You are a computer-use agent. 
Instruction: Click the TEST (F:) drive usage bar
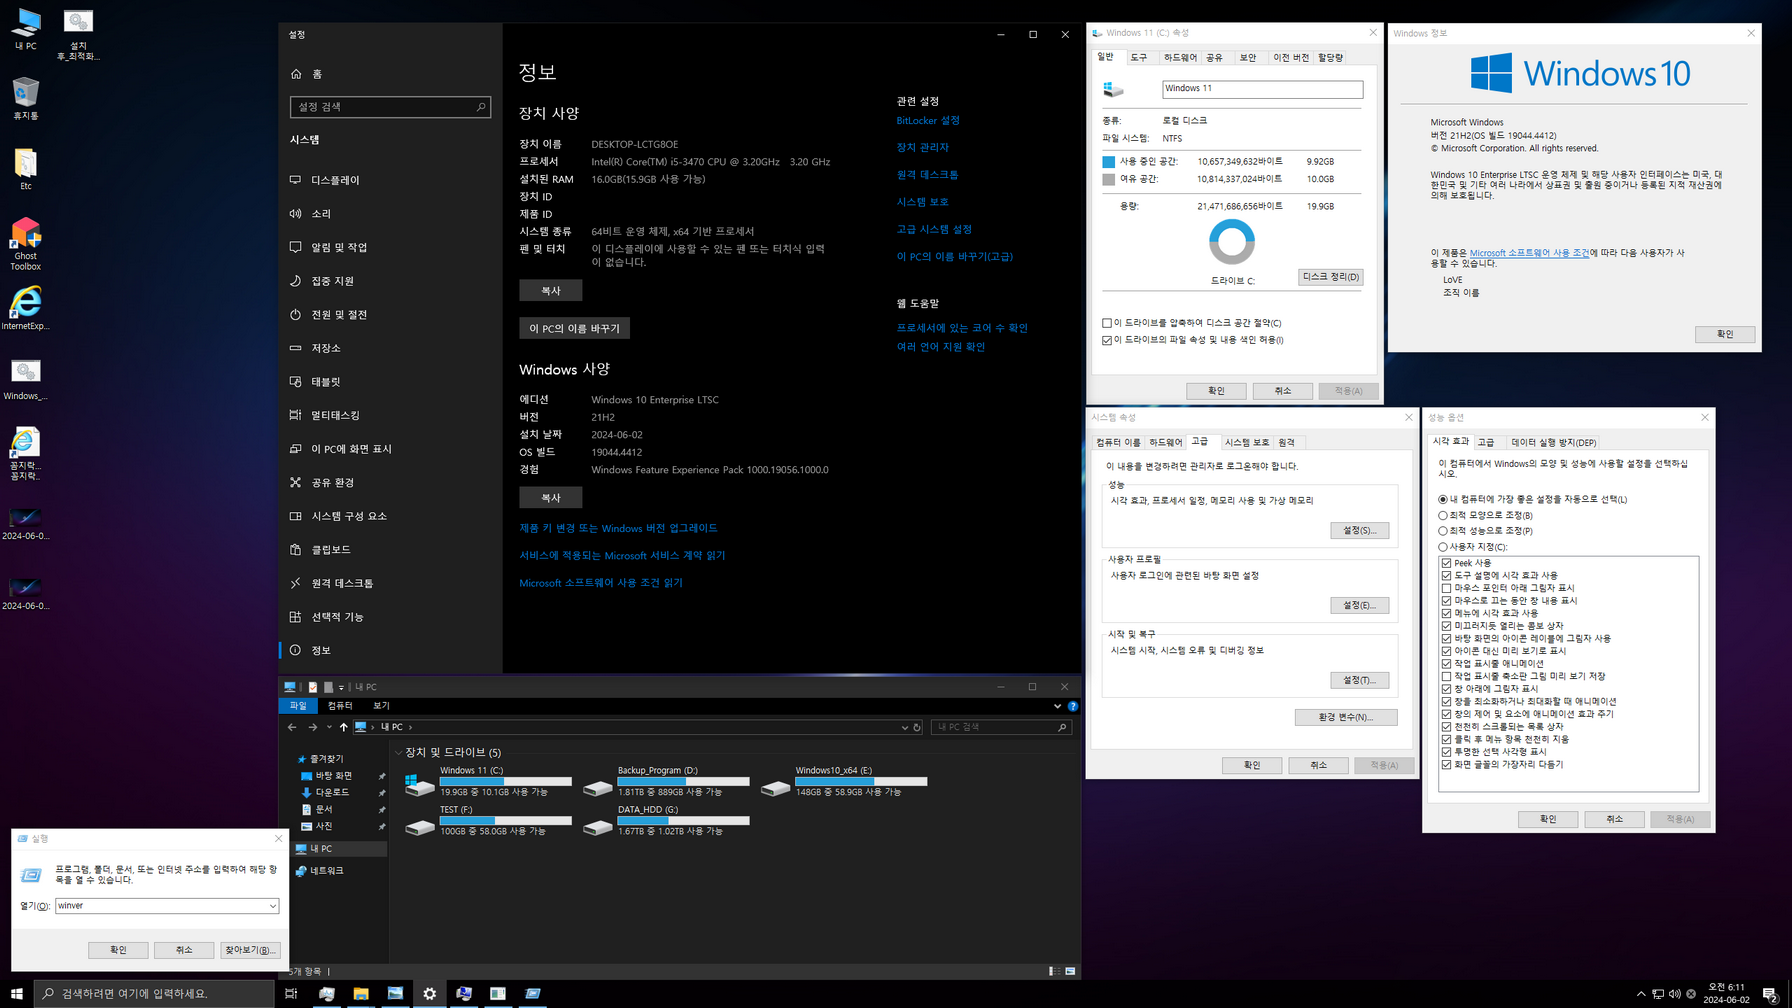(505, 820)
